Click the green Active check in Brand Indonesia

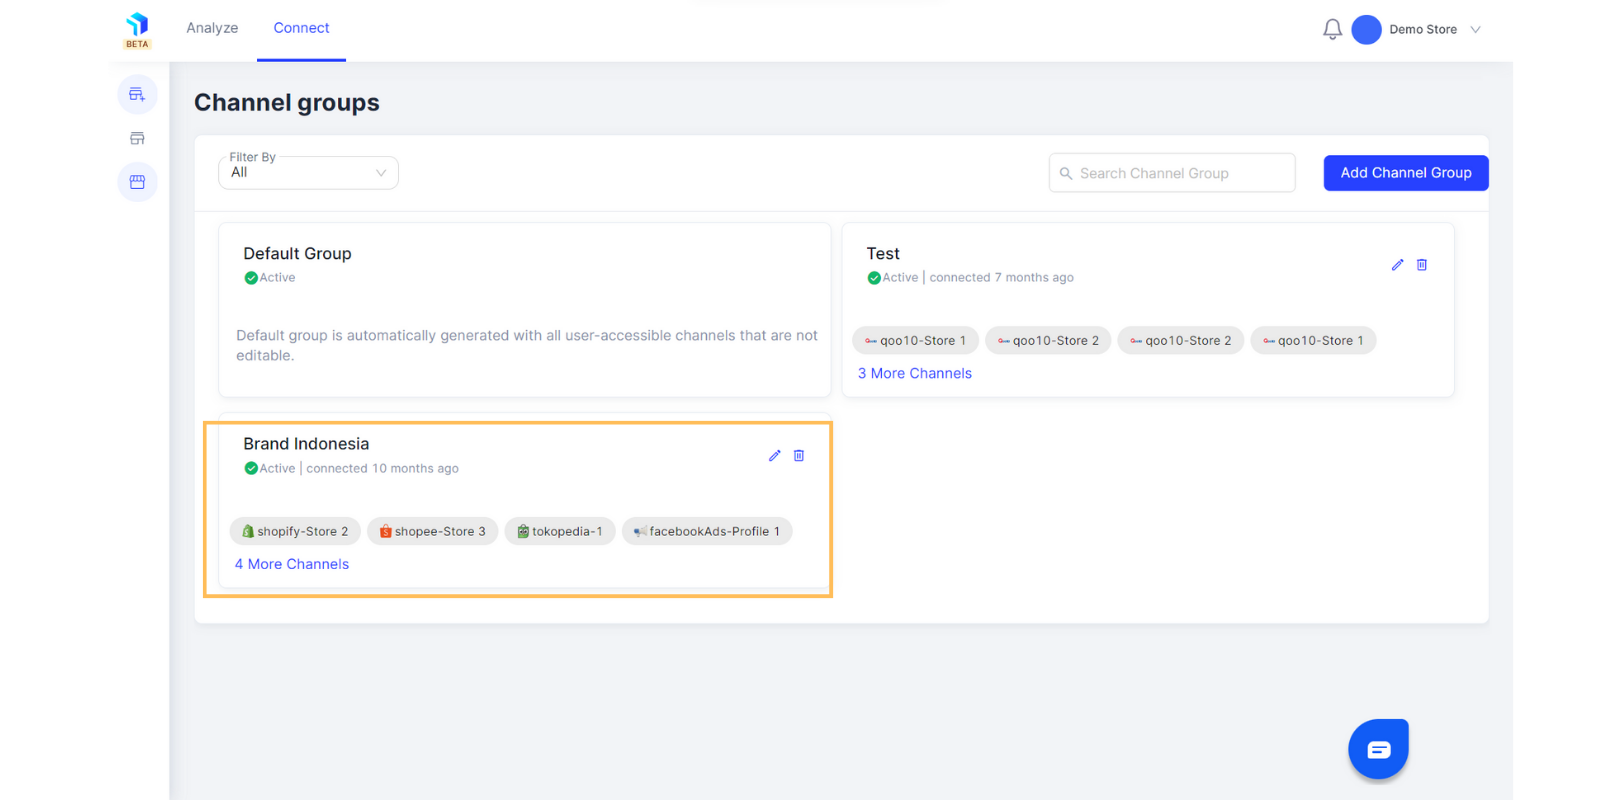pos(251,468)
